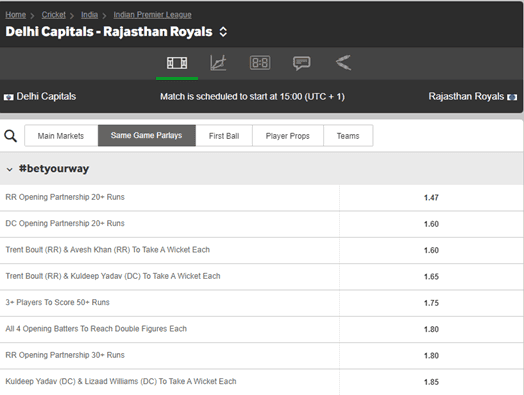Collapse the match header arrow icon
Image resolution: width=524 pixels, height=395 pixels.
[343, 62]
